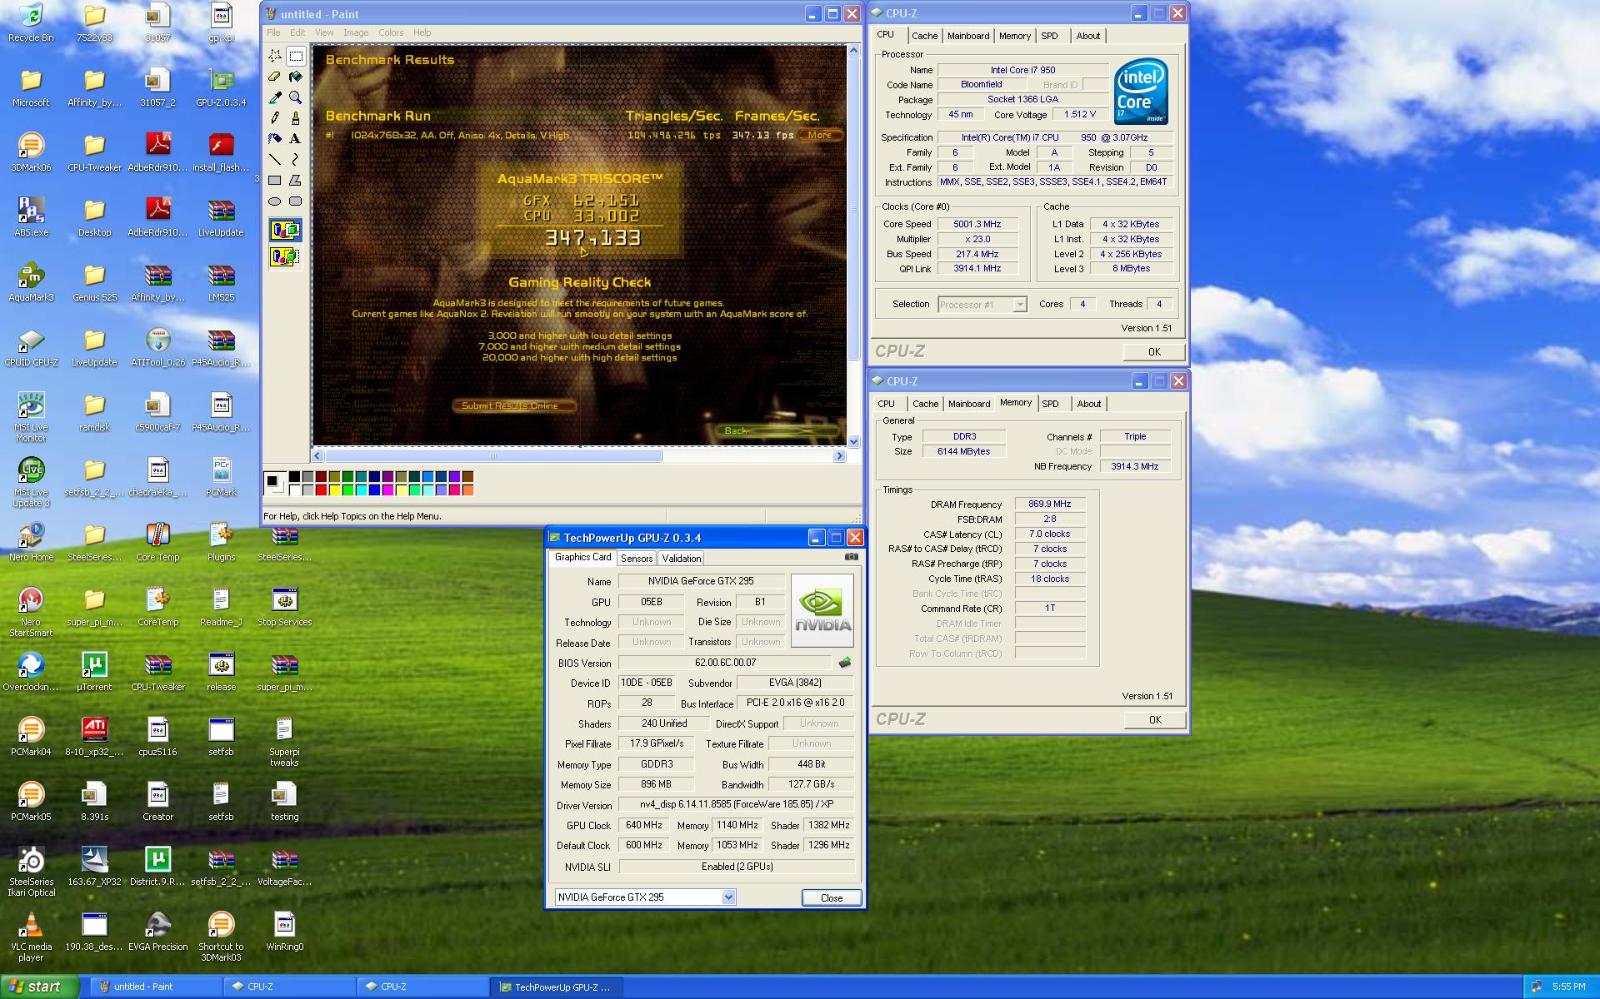Select the Airbrush spray tool
The image size is (1600, 999).
tap(275, 139)
